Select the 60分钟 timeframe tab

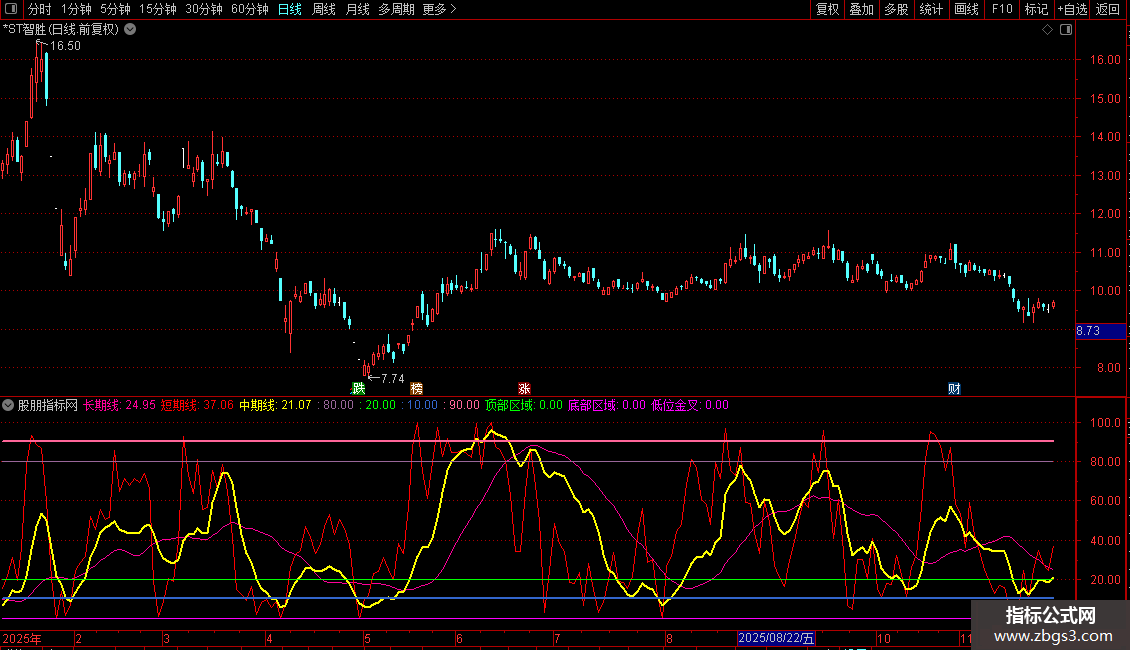(x=249, y=9)
